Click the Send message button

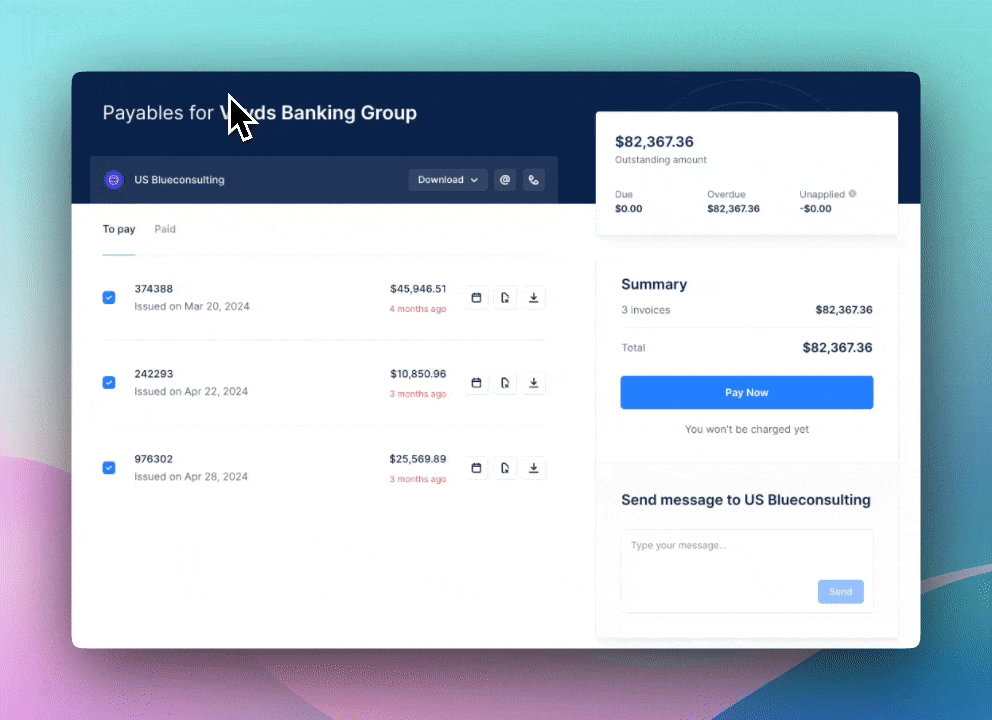[840, 592]
